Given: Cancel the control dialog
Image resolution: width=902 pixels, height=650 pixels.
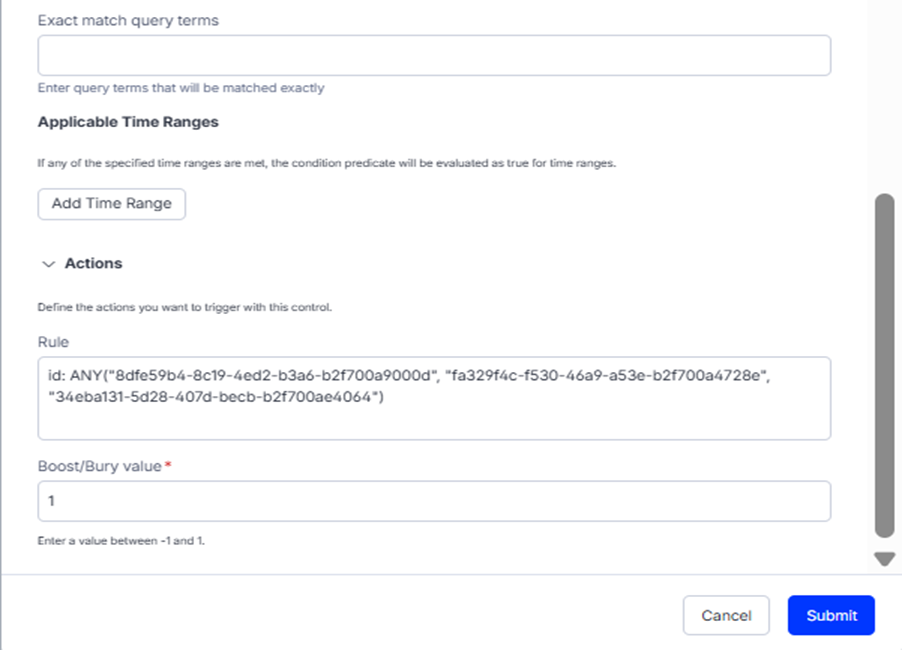Looking at the screenshot, I should (x=726, y=615).
